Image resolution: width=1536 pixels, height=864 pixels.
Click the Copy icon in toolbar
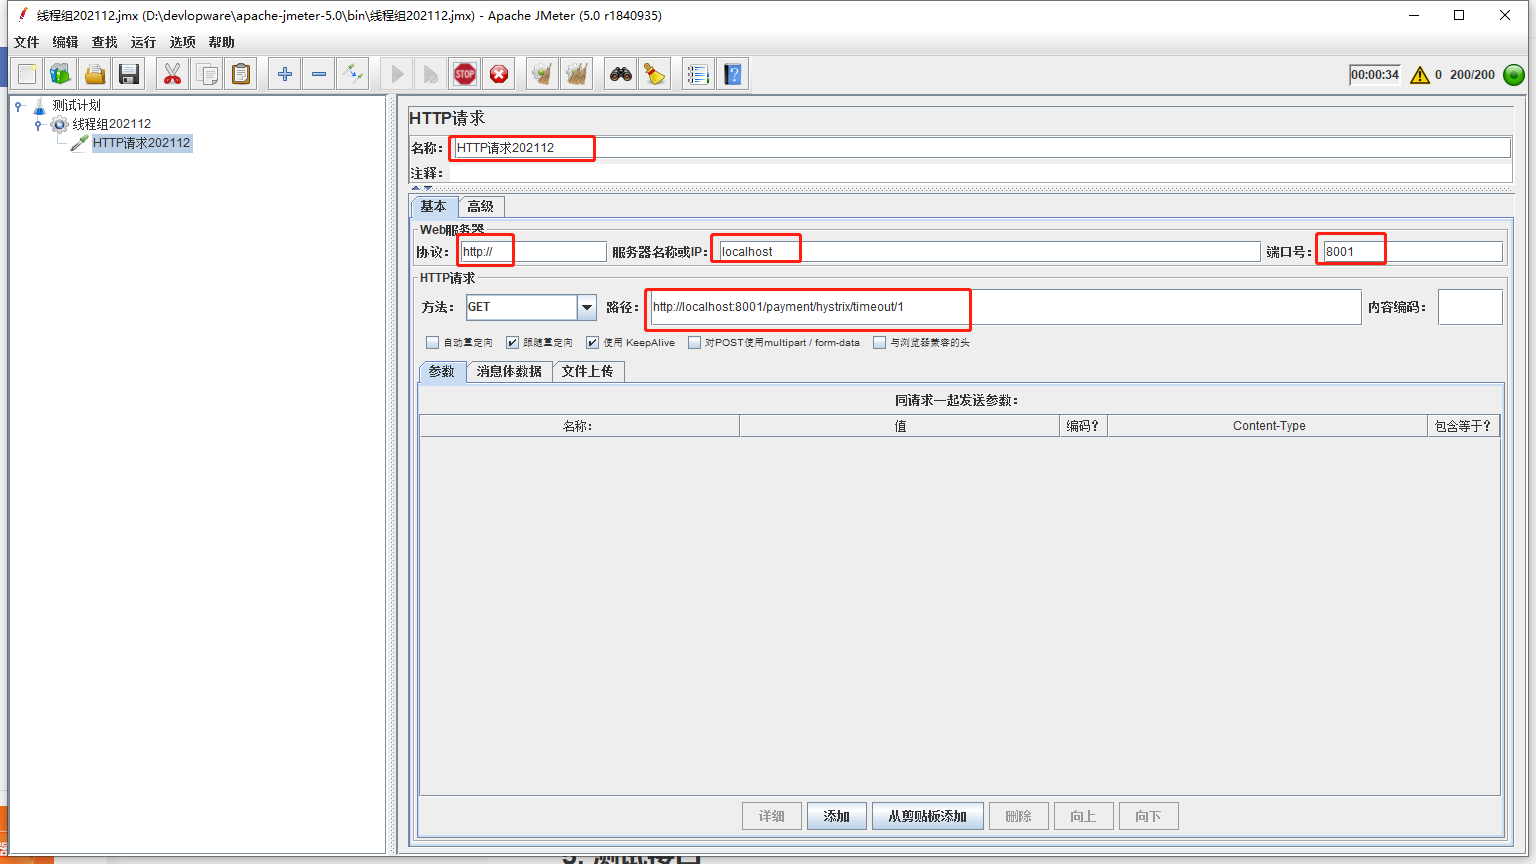tap(207, 74)
